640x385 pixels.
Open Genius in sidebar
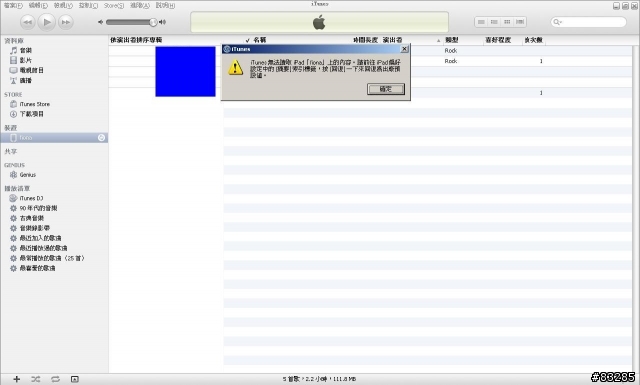(x=27, y=175)
